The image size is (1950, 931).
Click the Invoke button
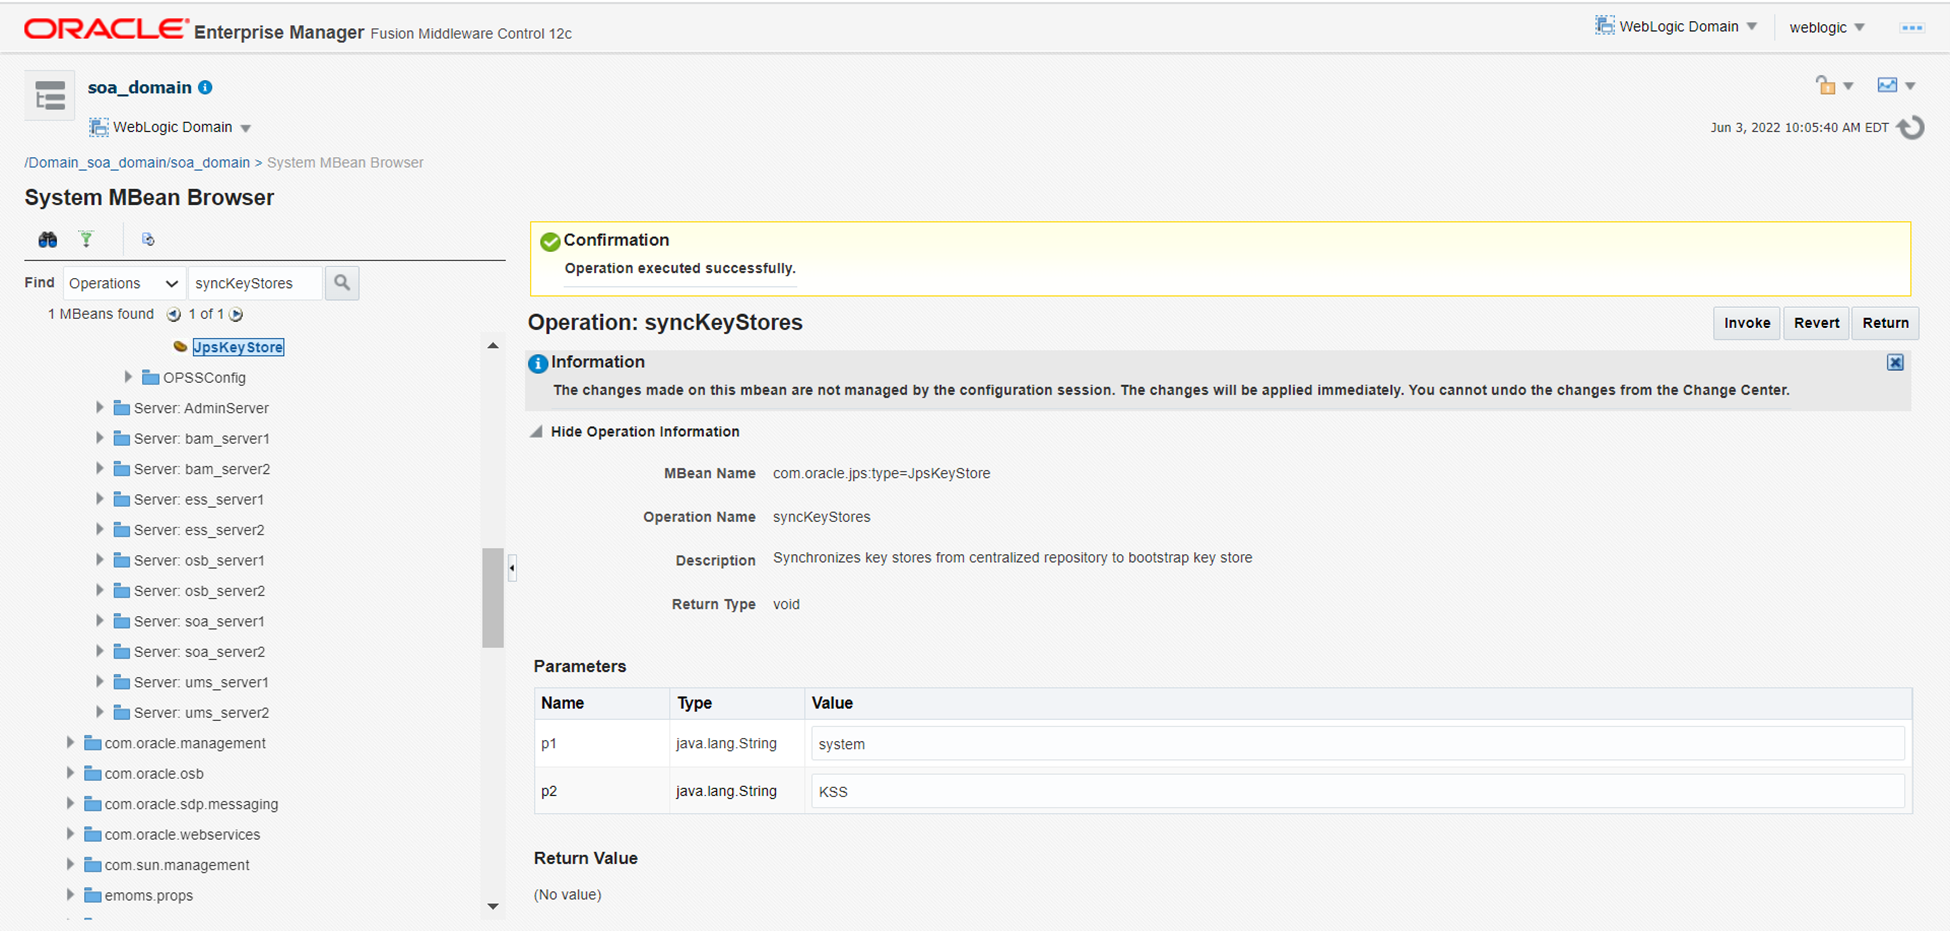click(1747, 323)
